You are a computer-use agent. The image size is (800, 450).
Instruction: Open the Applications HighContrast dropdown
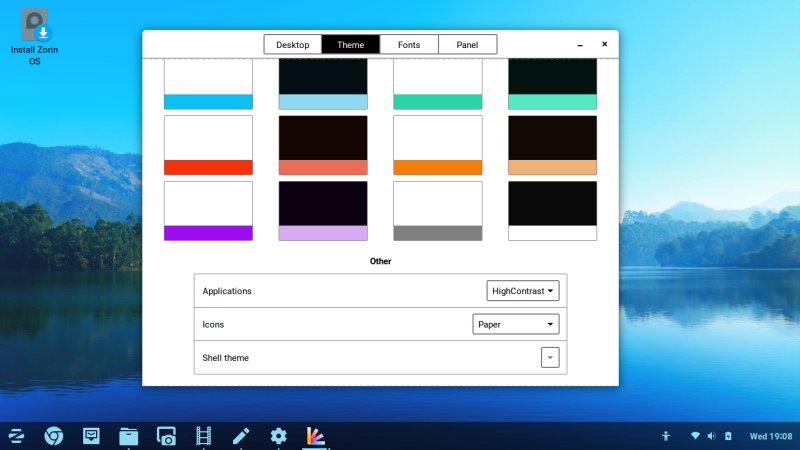click(x=523, y=291)
